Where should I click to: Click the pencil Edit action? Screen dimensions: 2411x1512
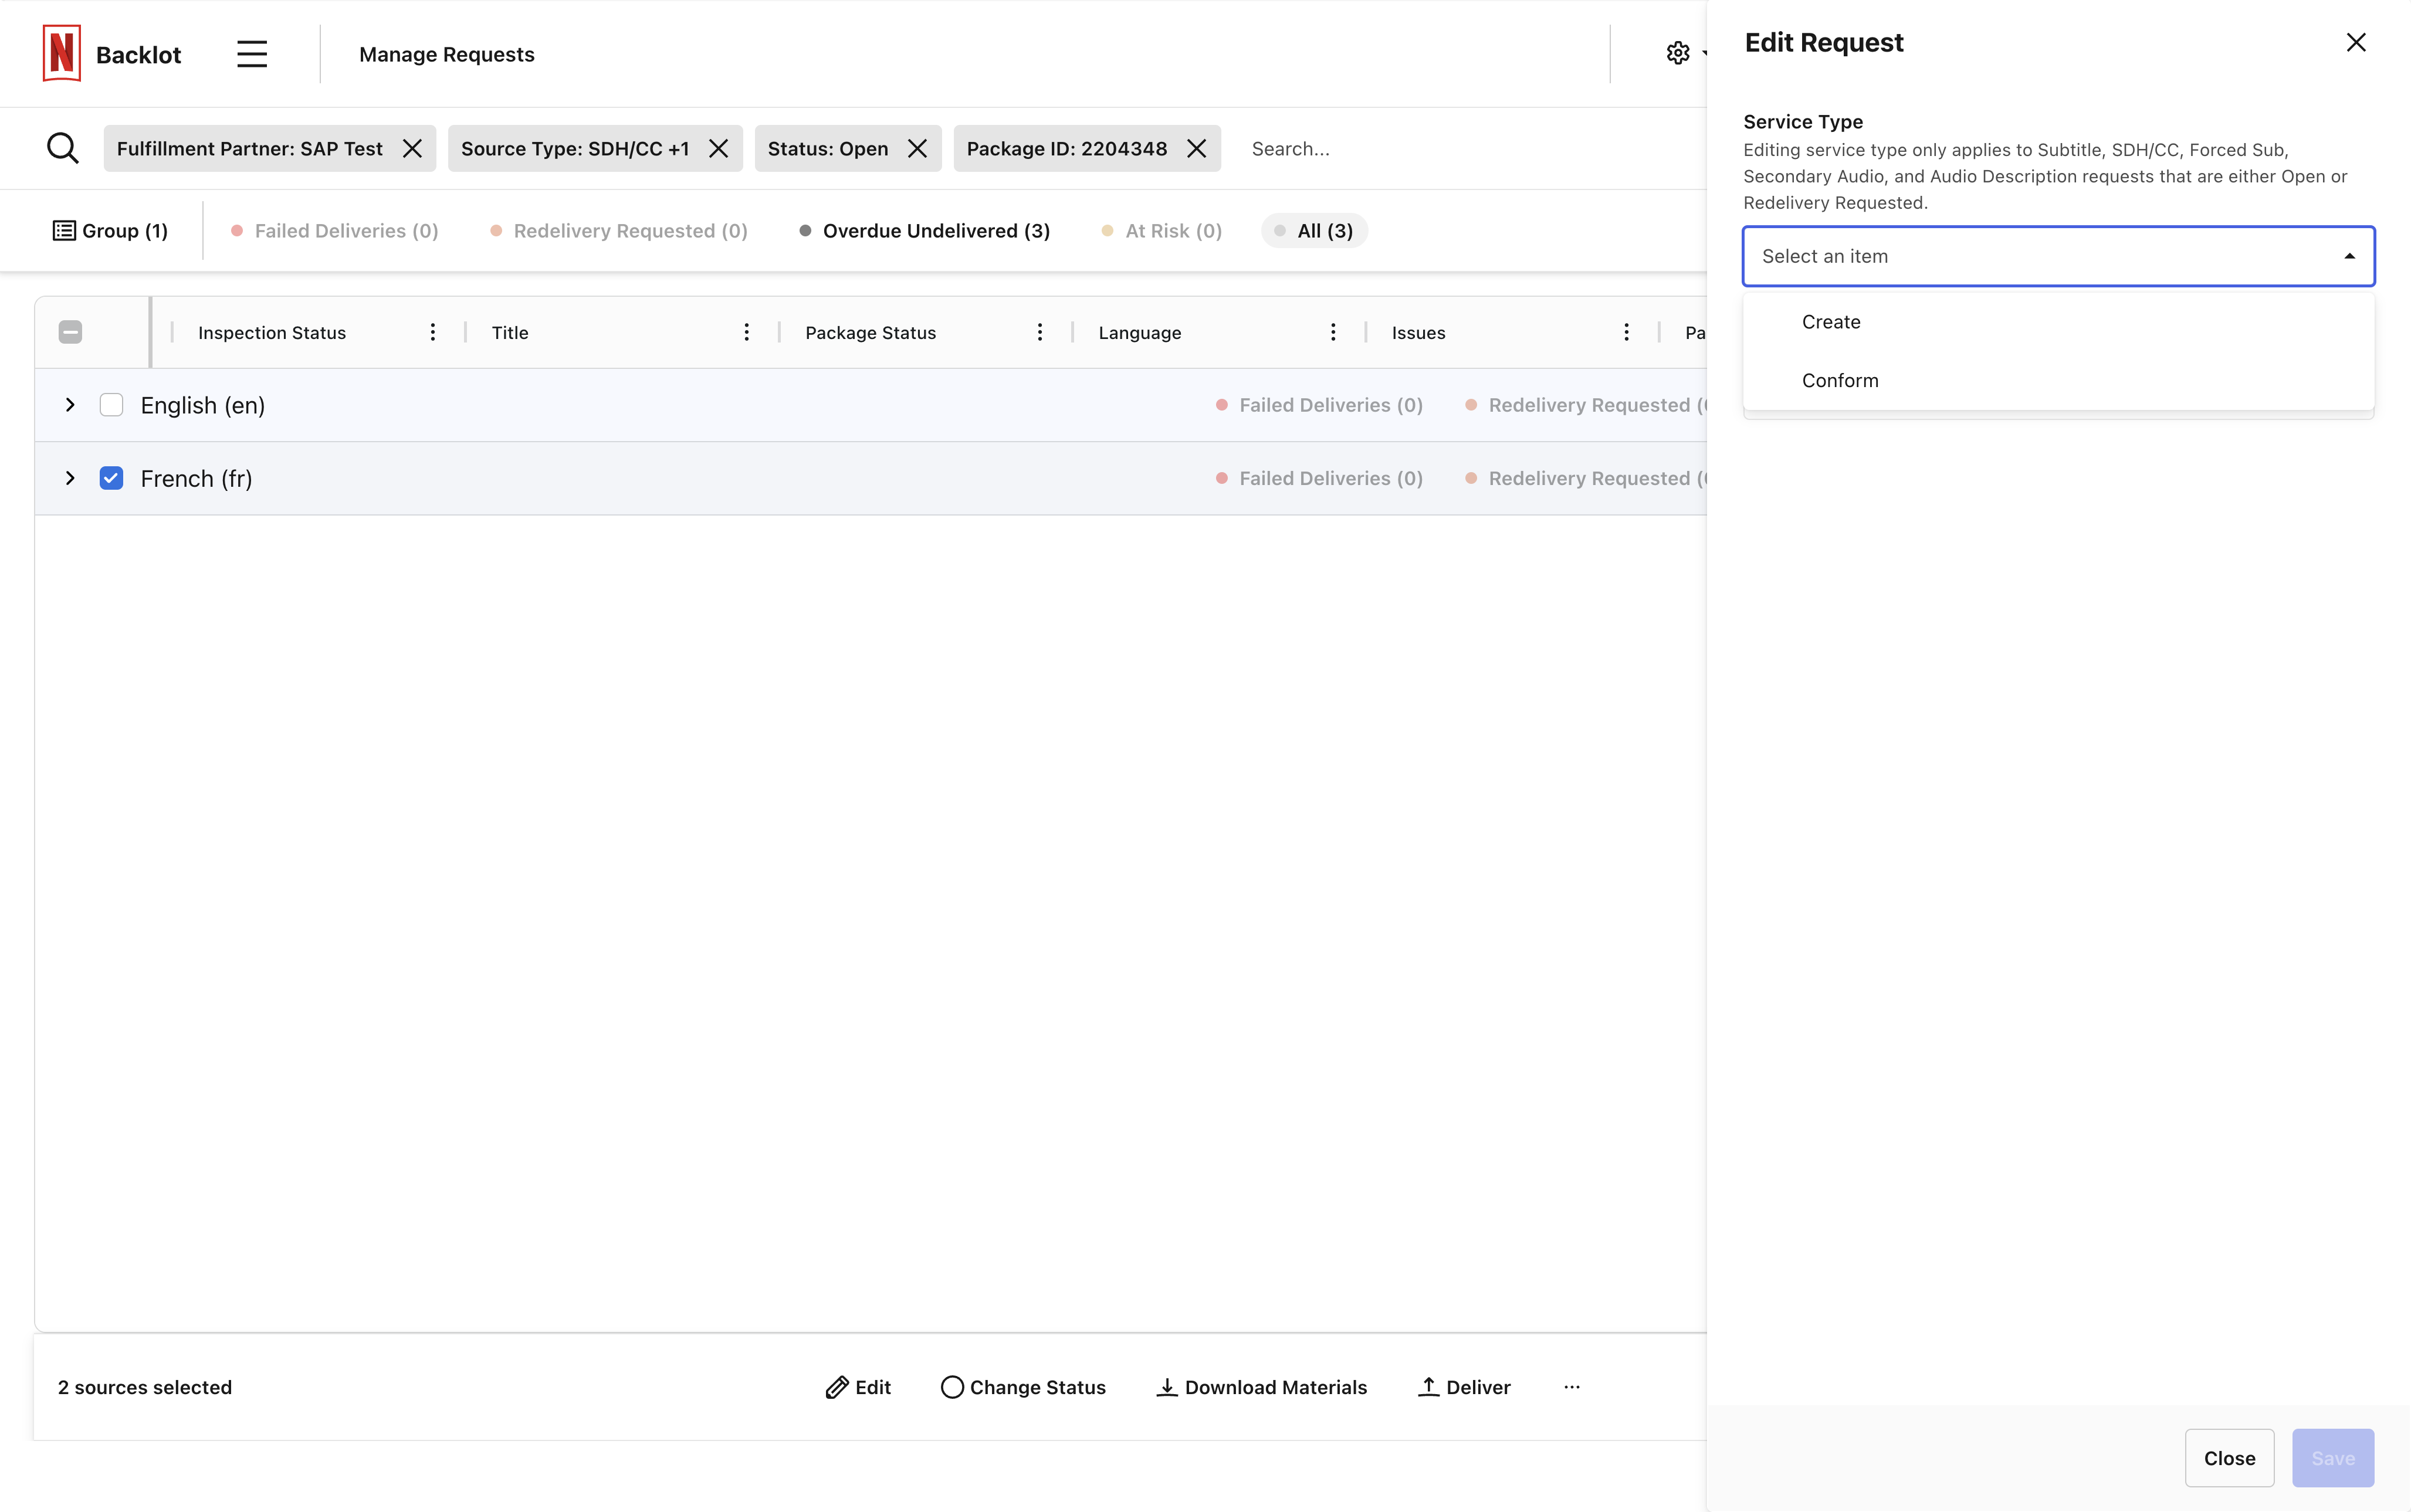(858, 1387)
